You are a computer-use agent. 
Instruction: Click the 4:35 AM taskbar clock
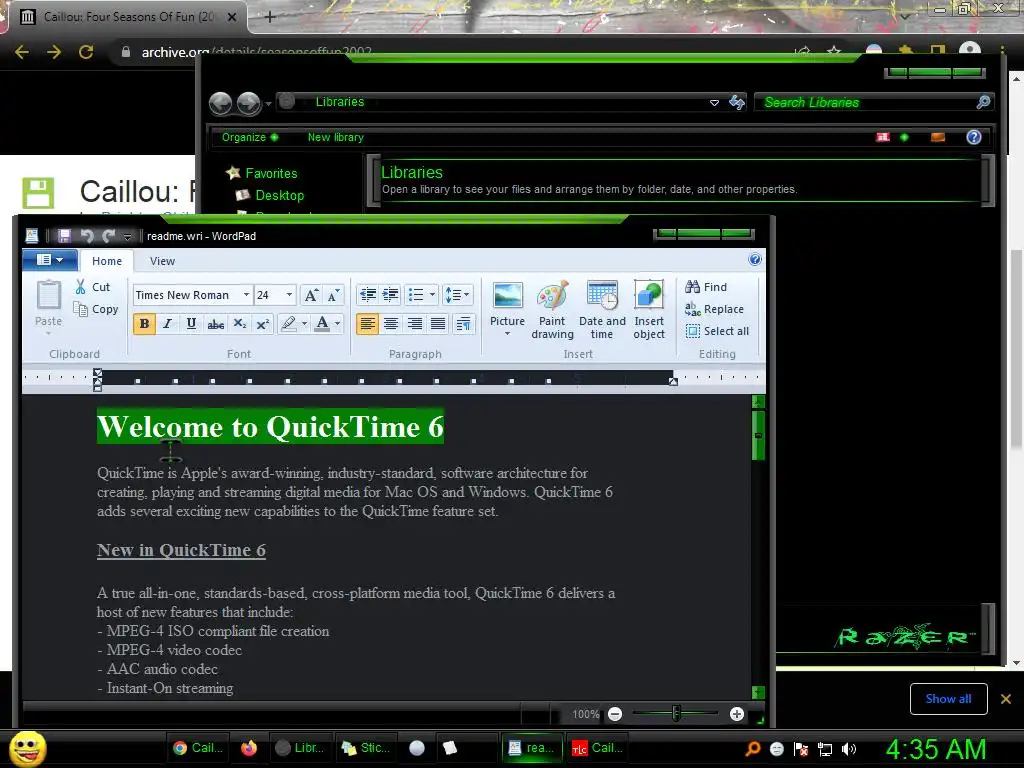(936, 749)
